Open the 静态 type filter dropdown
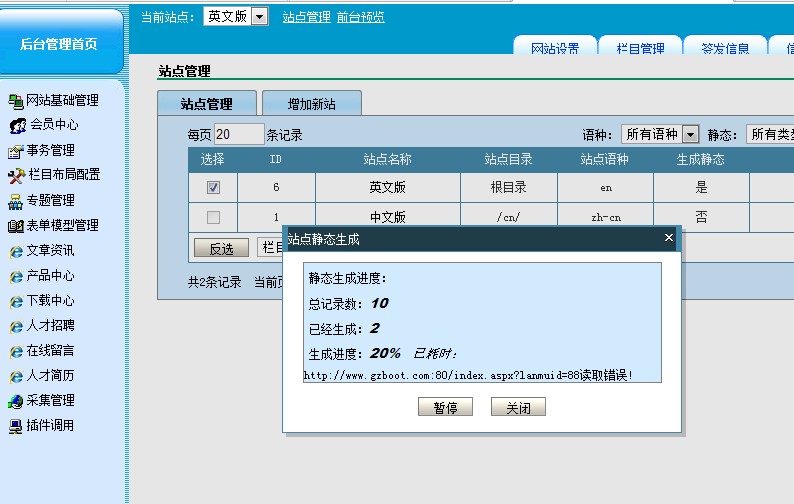This screenshot has width=794, height=504. (x=770, y=134)
